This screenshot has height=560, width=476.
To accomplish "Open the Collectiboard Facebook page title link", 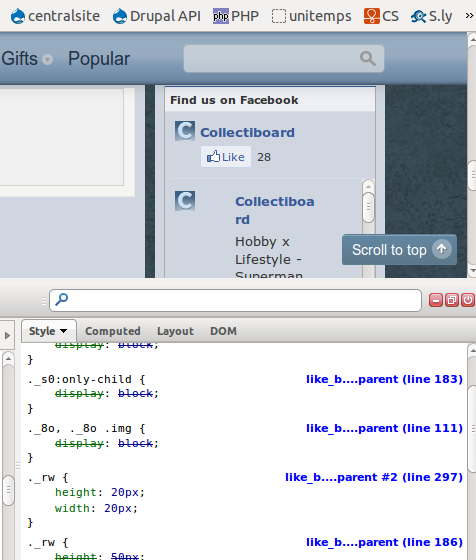I will (247, 132).
